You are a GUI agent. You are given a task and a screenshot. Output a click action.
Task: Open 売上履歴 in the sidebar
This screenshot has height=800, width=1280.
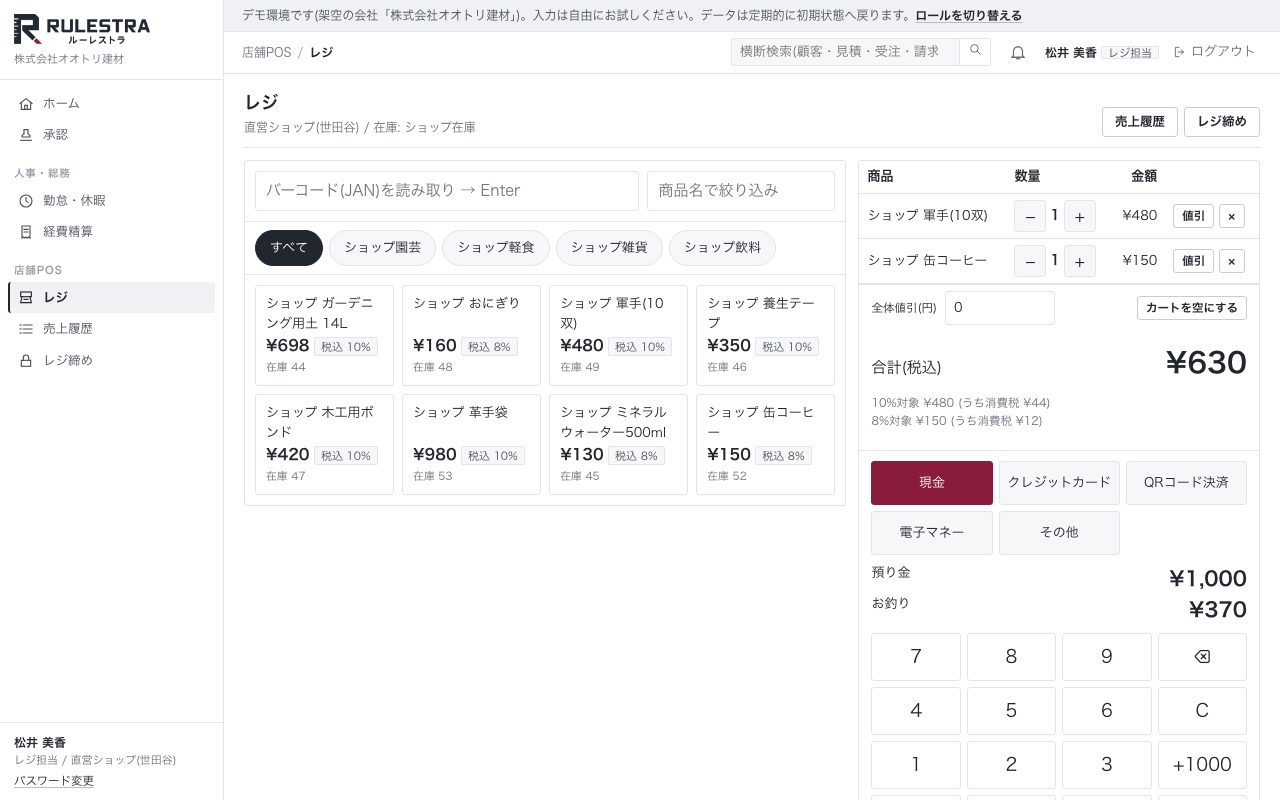tap(111, 328)
